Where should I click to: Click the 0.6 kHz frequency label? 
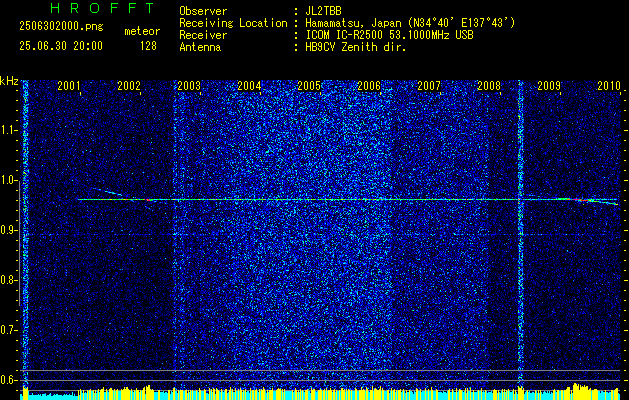point(9,380)
